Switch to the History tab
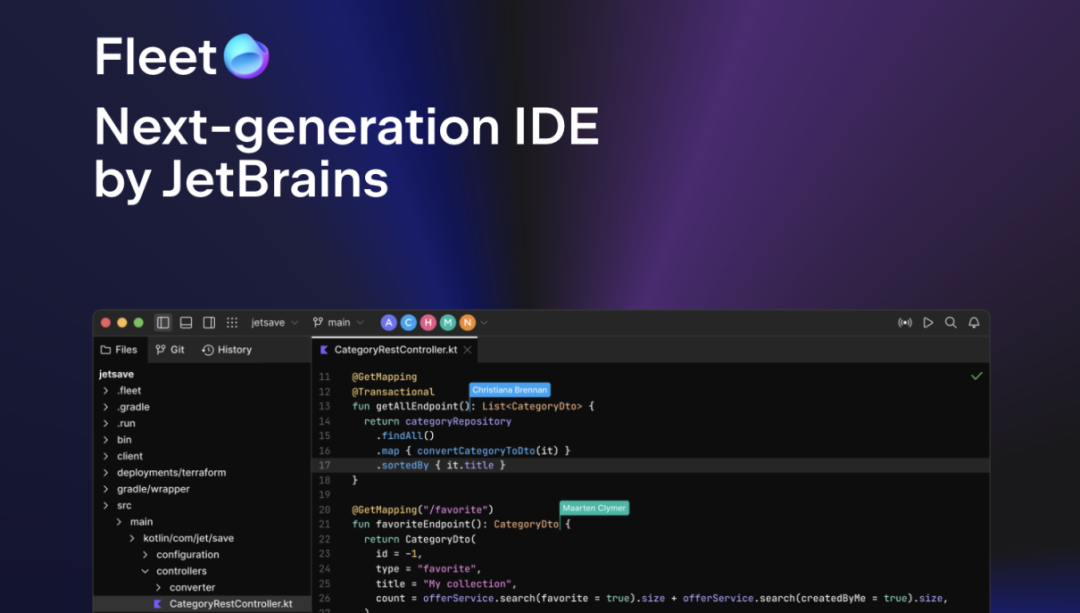The height and width of the screenshot is (613, 1080). tap(227, 350)
